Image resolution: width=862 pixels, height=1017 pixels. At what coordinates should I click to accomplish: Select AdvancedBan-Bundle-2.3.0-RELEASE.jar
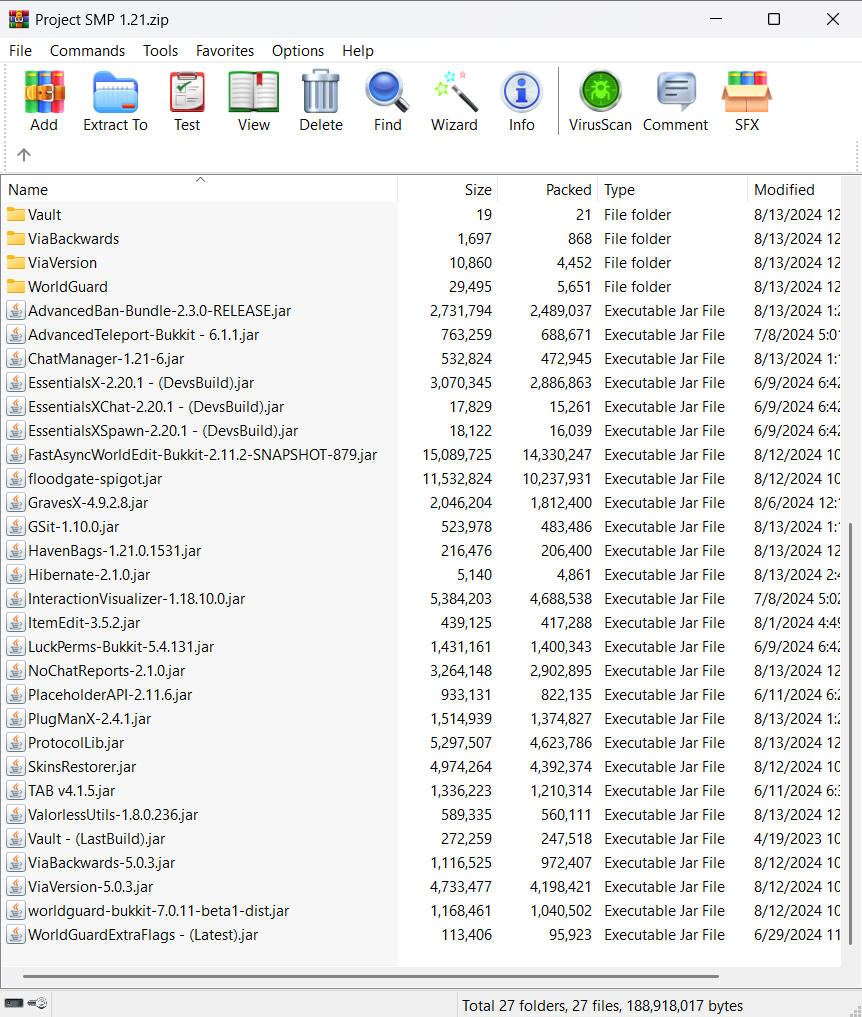click(x=159, y=311)
